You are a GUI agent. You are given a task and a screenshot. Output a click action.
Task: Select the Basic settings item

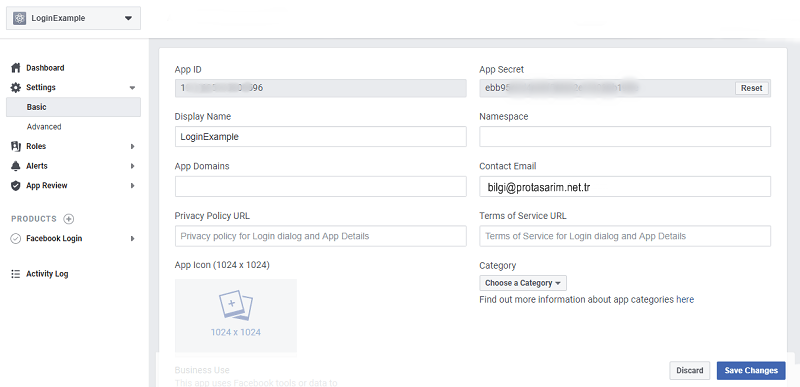pyautogui.click(x=73, y=107)
